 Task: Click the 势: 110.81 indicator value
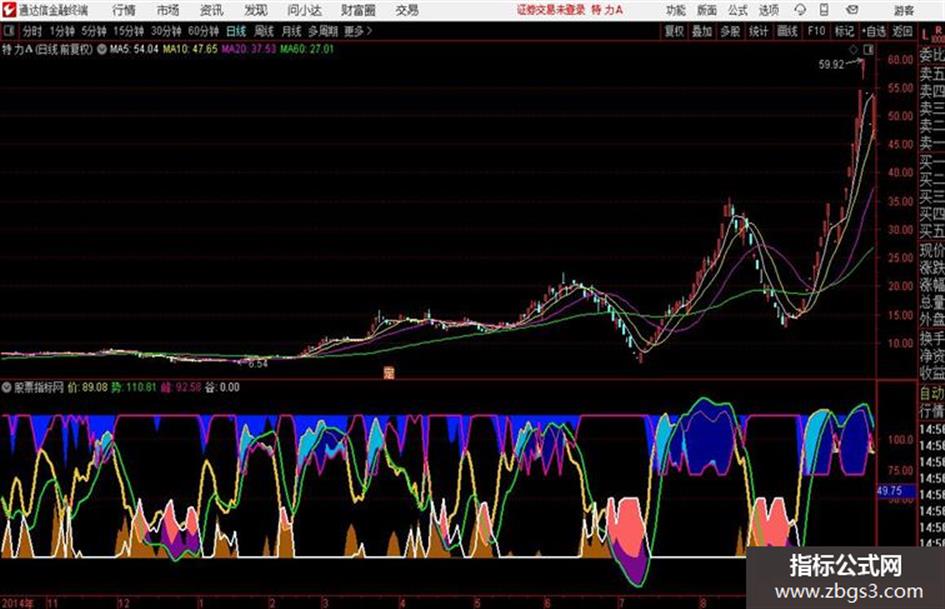click(x=133, y=387)
